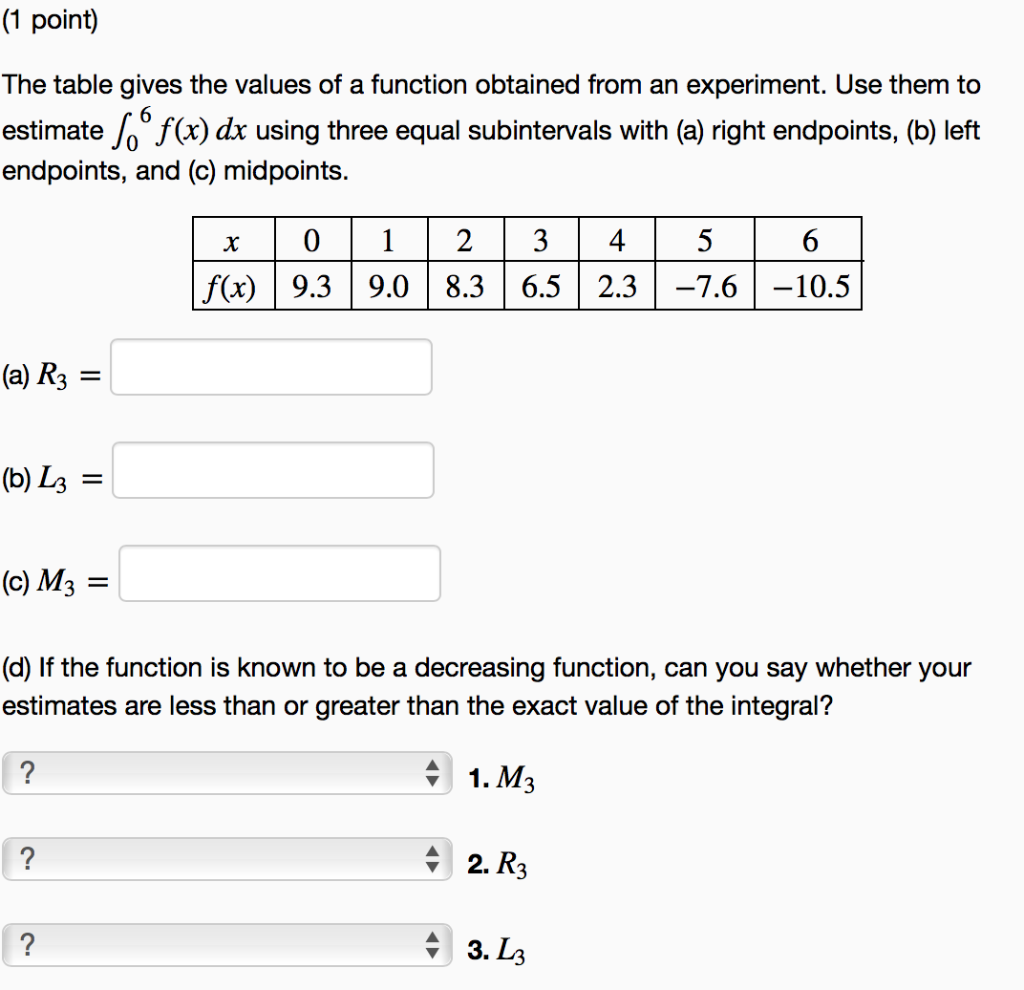Click up arrow on the M3 dropdown stepper
The height and width of the screenshot is (990, 1024).
point(434,766)
